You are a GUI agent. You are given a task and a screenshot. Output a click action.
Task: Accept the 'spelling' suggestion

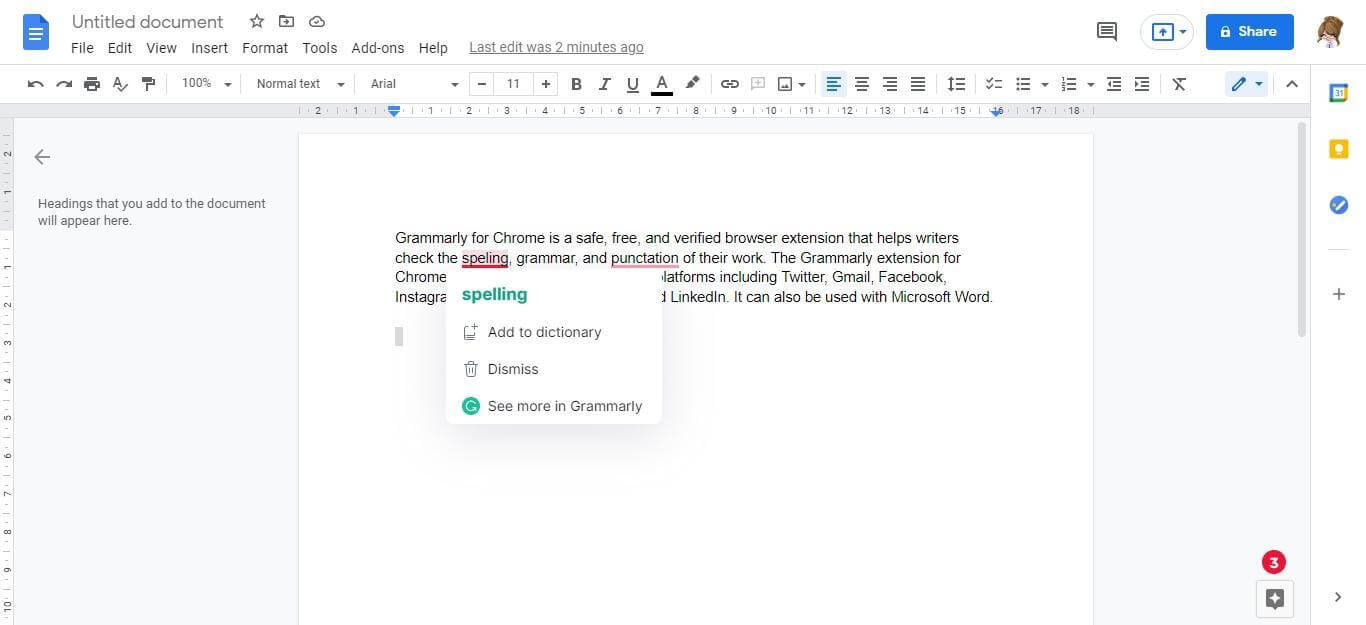(x=494, y=295)
